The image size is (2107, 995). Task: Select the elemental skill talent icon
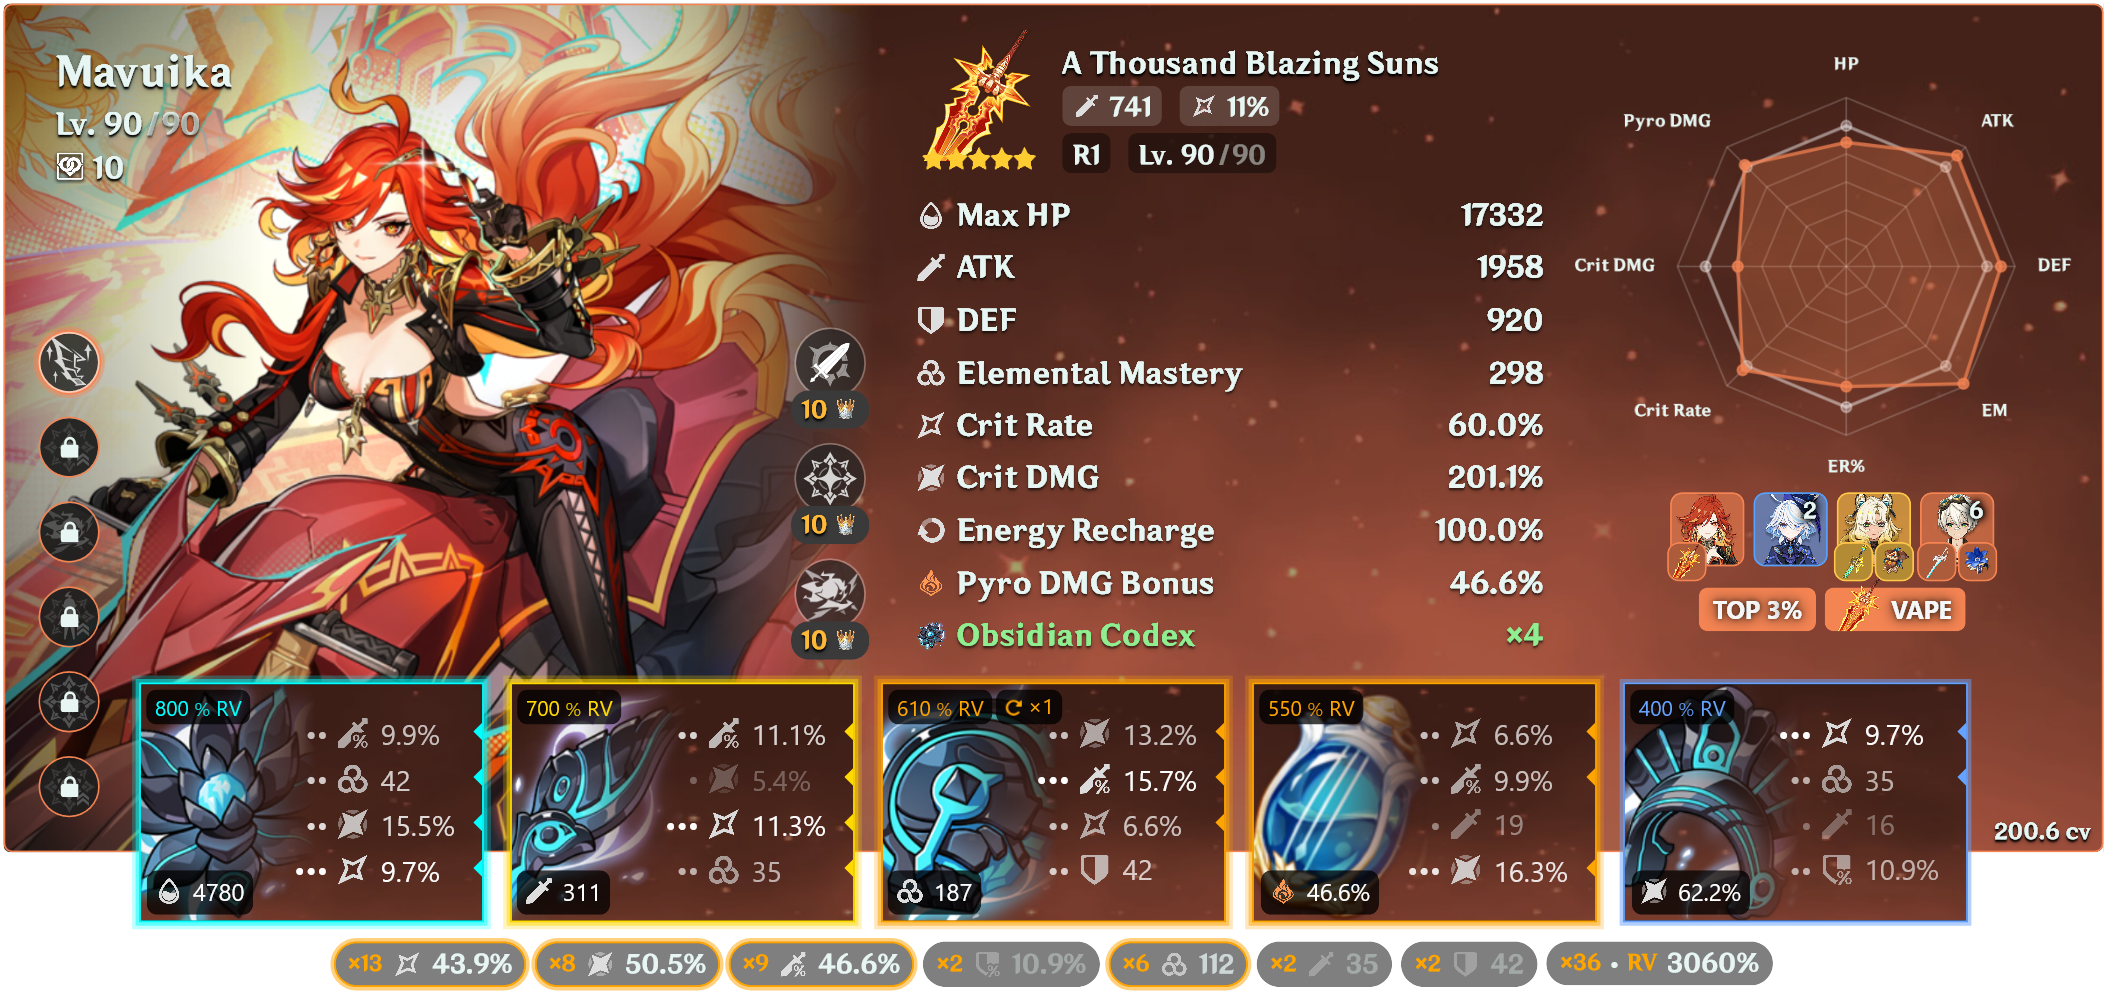click(x=830, y=478)
